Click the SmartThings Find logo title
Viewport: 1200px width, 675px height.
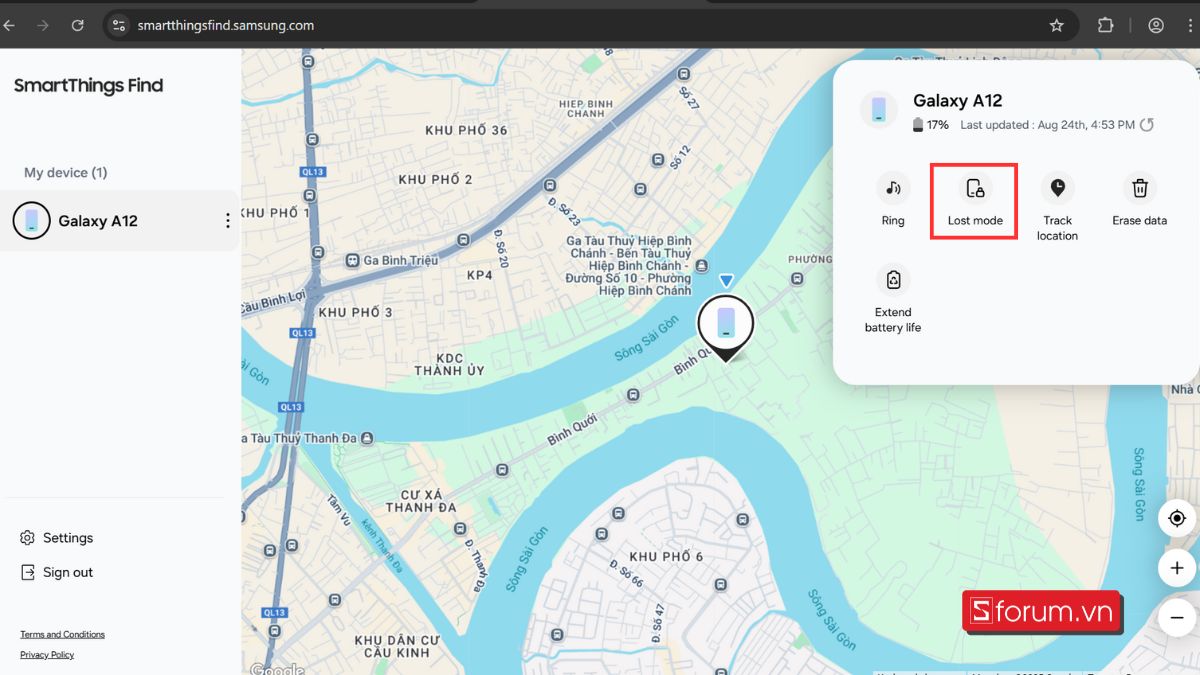[88, 86]
